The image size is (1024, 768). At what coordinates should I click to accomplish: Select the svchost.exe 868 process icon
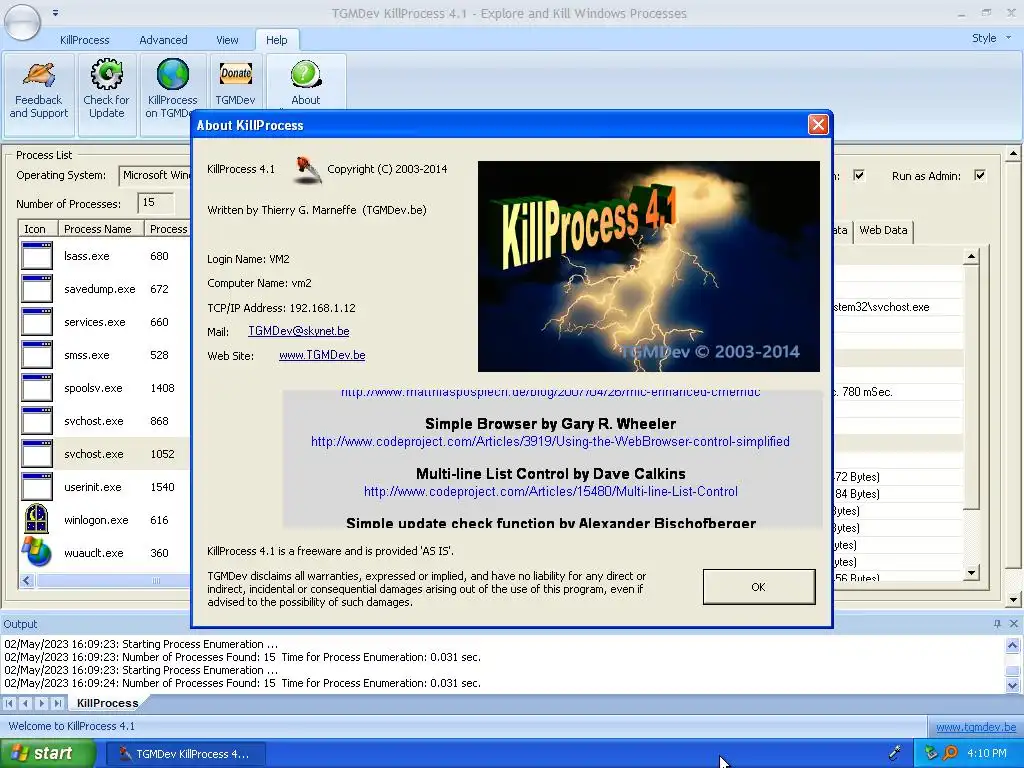37,421
